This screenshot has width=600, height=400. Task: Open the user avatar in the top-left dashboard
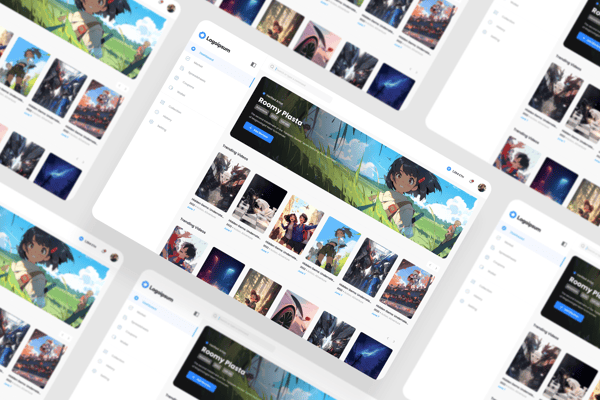point(171,8)
